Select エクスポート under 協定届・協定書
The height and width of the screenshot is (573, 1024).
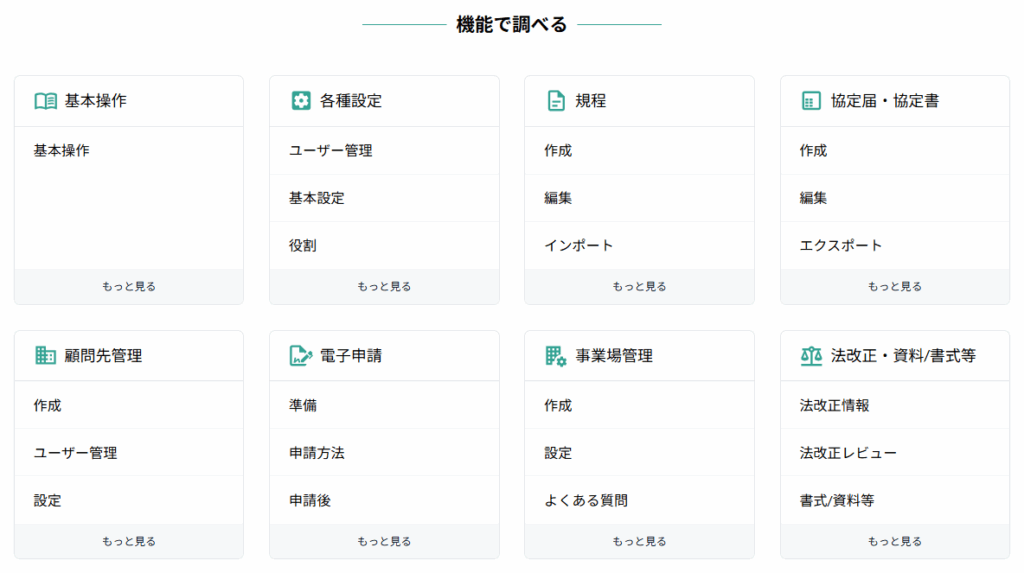895,246
